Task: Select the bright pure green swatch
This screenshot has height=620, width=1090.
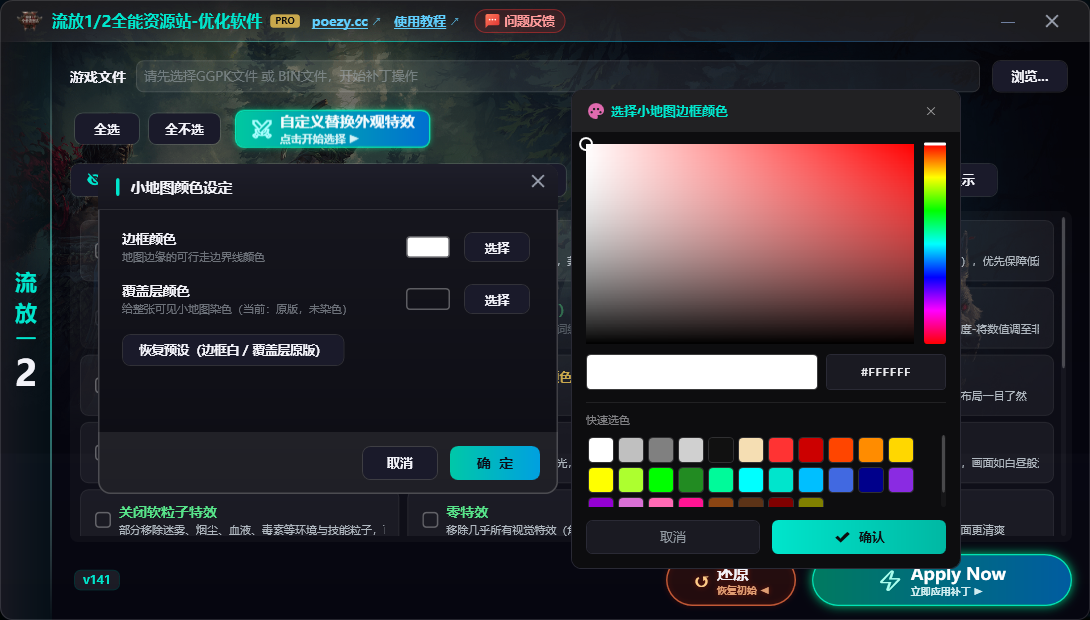Action: (661, 480)
